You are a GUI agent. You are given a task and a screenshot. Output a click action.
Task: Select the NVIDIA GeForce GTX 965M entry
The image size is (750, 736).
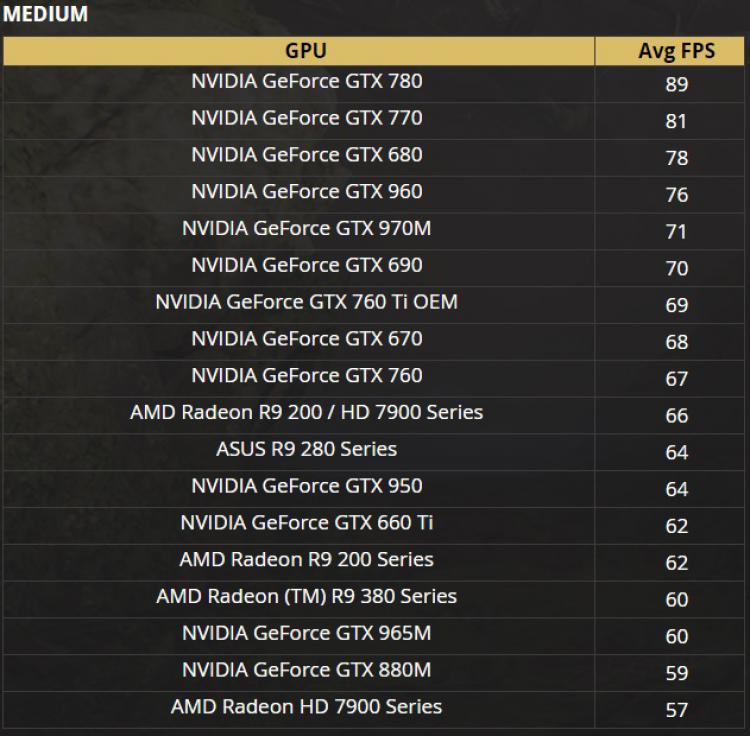coord(306,633)
